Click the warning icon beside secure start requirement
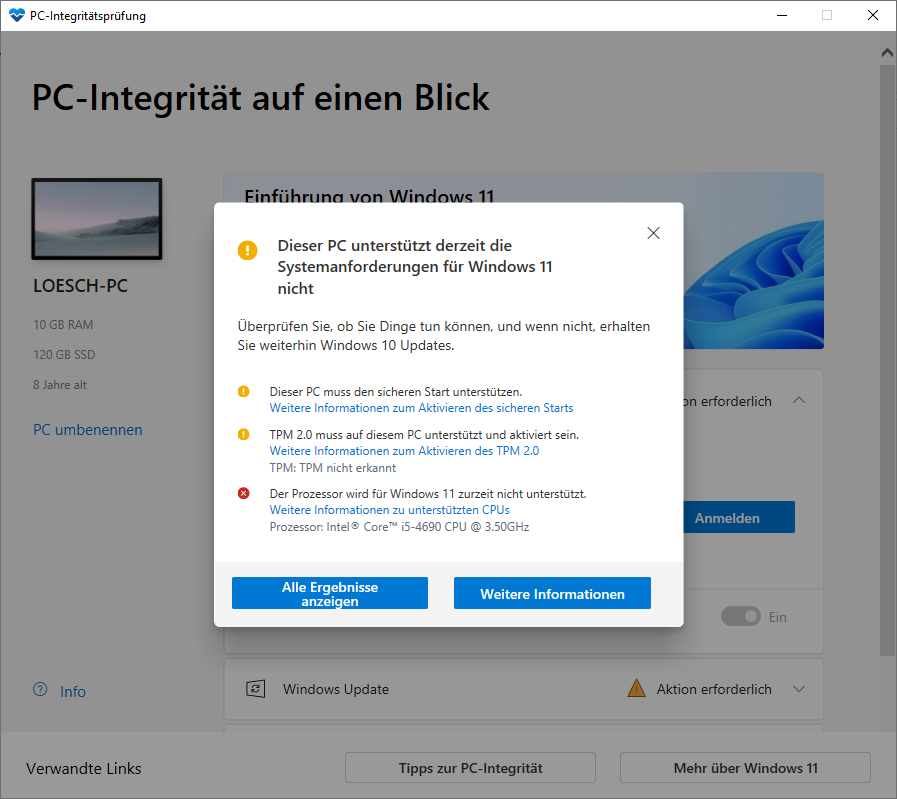 pos(243,392)
